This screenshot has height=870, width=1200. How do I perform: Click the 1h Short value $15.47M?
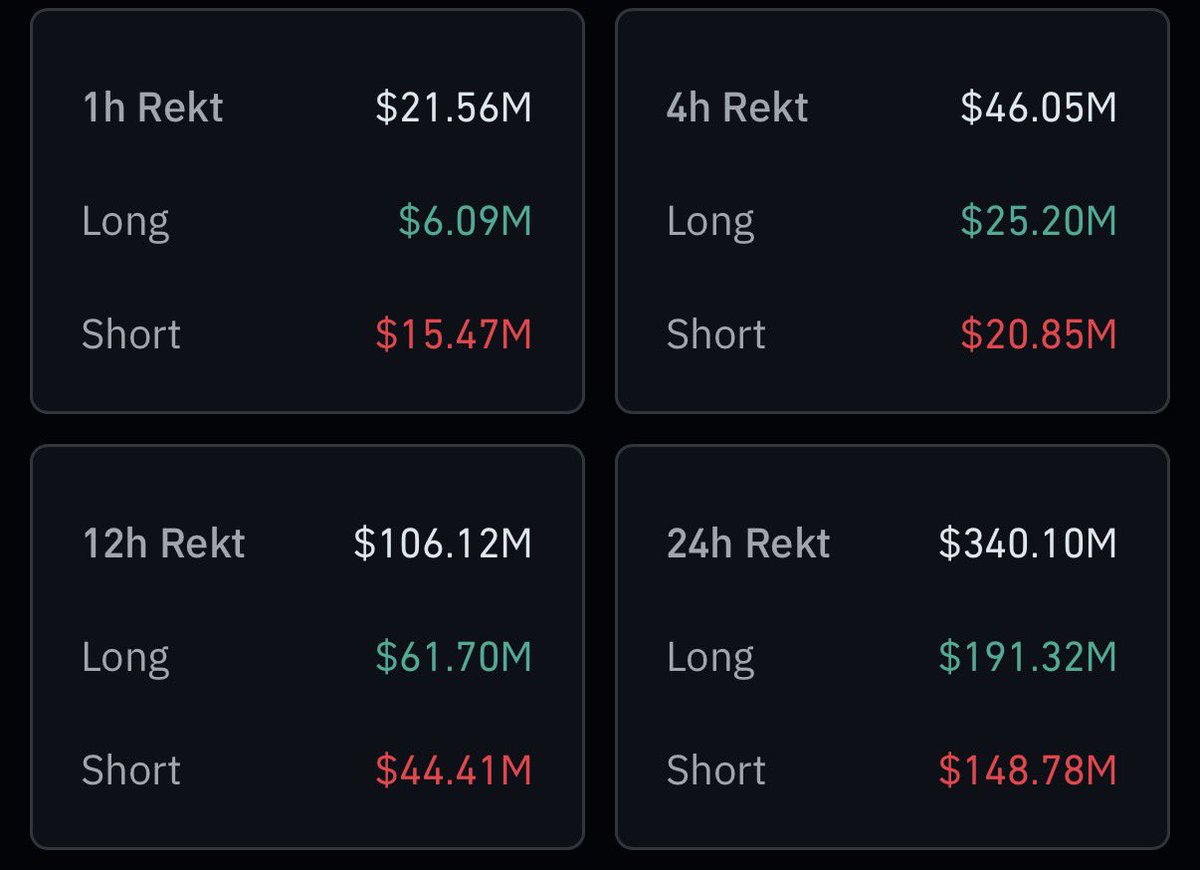(453, 334)
